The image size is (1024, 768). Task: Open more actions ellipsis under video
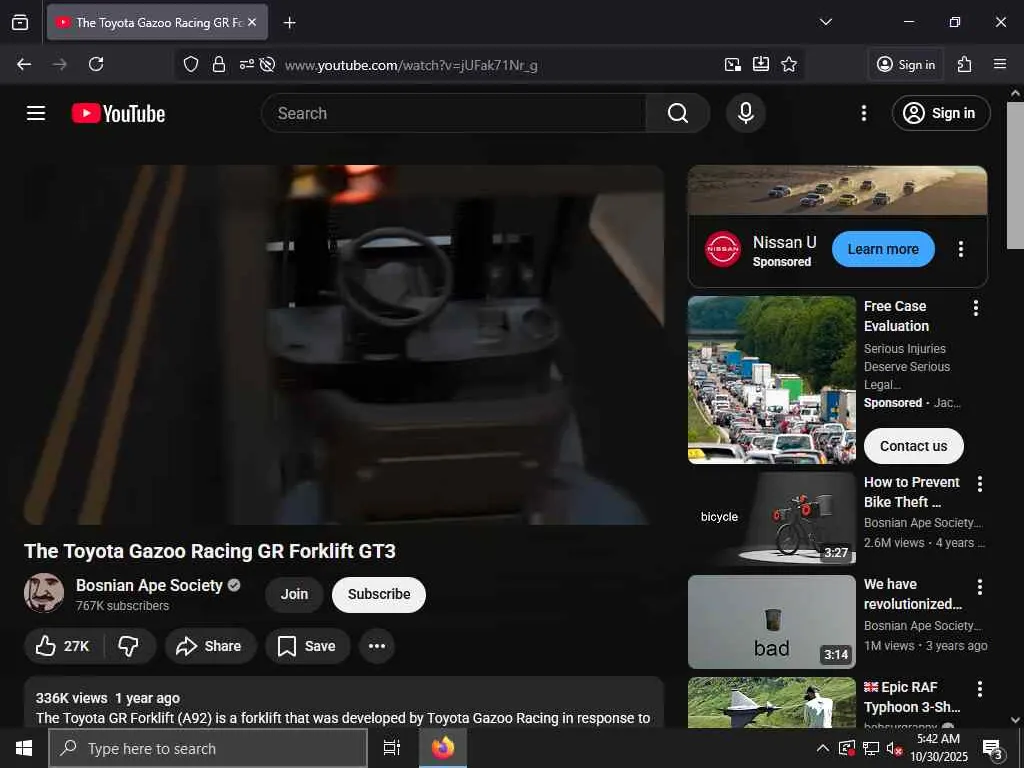[377, 646]
